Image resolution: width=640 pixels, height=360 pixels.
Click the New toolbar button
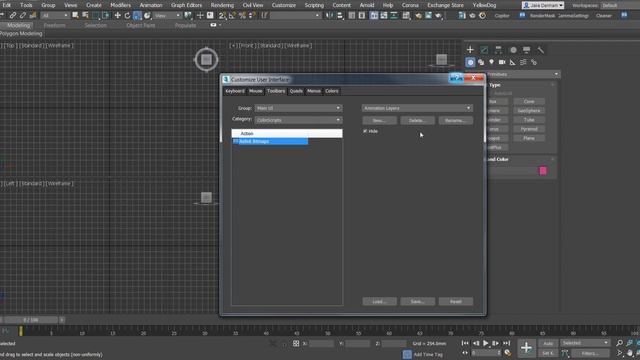pyautogui.click(x=379, y=120)
